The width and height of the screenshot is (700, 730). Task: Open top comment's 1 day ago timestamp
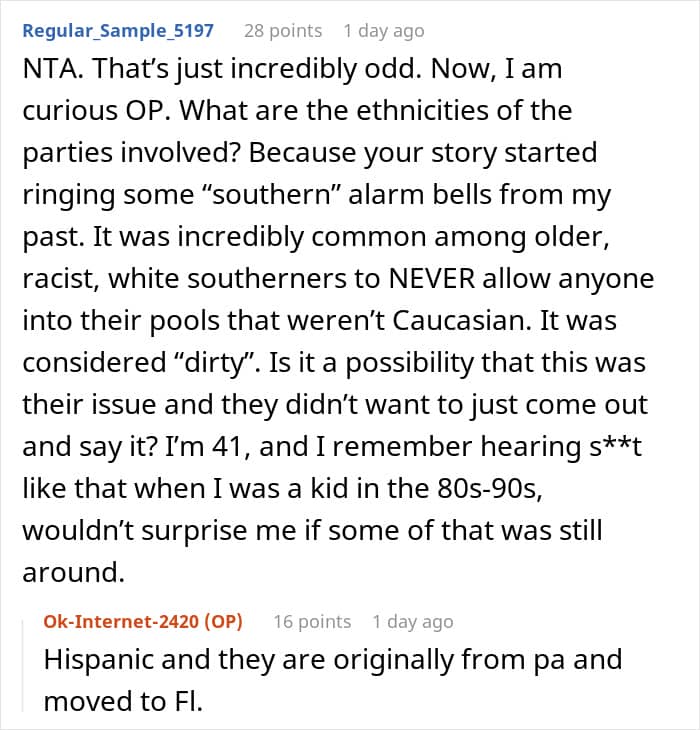[x=384, y=31]
